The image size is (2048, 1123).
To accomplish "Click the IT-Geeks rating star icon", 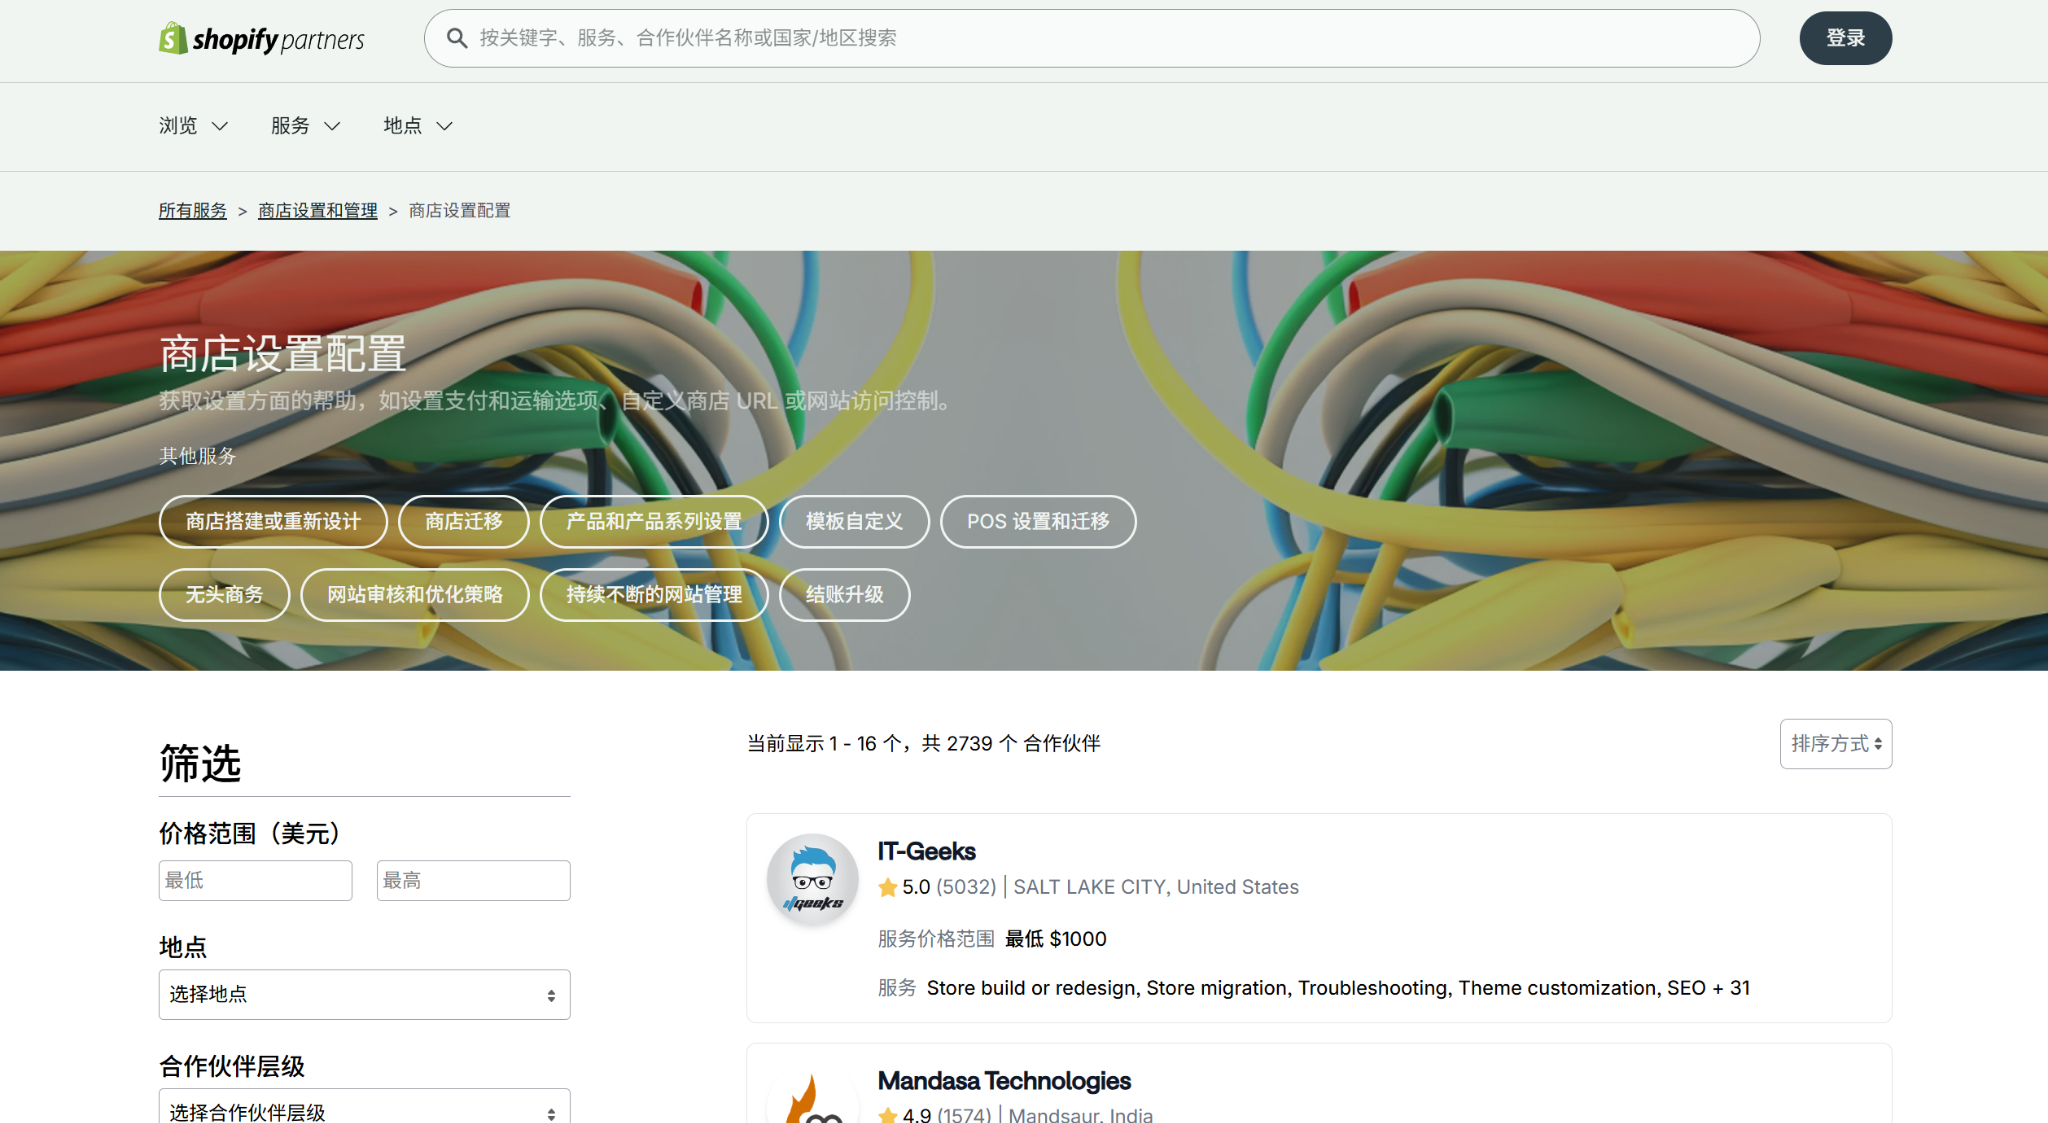I will 887,887.
